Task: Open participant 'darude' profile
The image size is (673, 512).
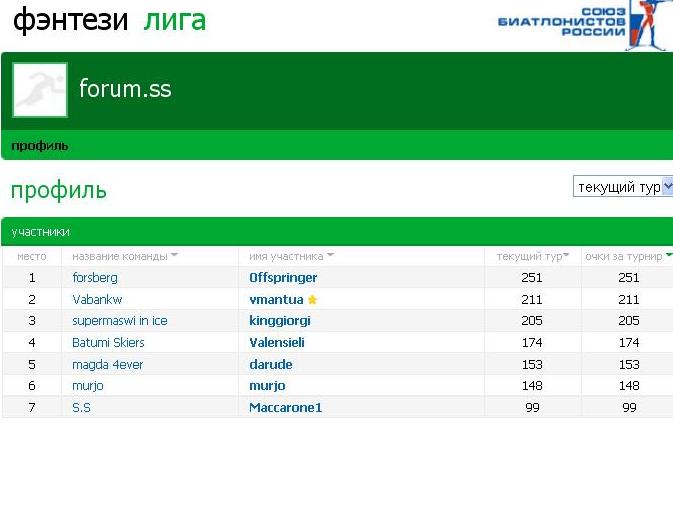Action: point(270,364)
